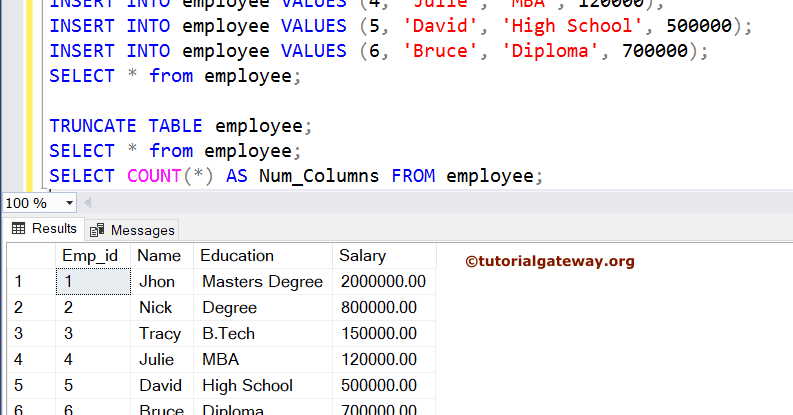Select the Emp_id cell in Jhon's row
Viewport: 793px width, 415px height.
pyautogui.click(x=93, y=282)
